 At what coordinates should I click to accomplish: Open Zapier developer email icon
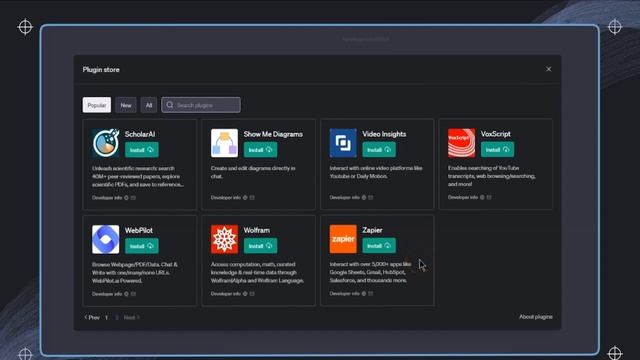click(x=371, y=293)
